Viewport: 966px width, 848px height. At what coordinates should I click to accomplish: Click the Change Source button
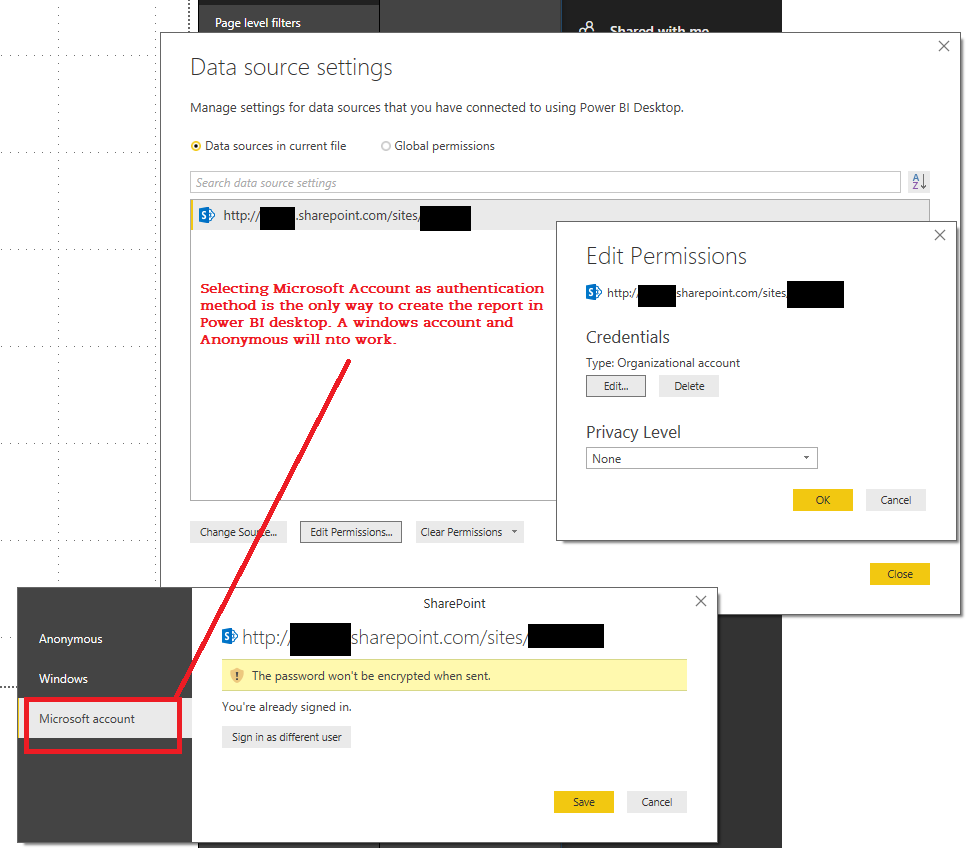(238, 532)
